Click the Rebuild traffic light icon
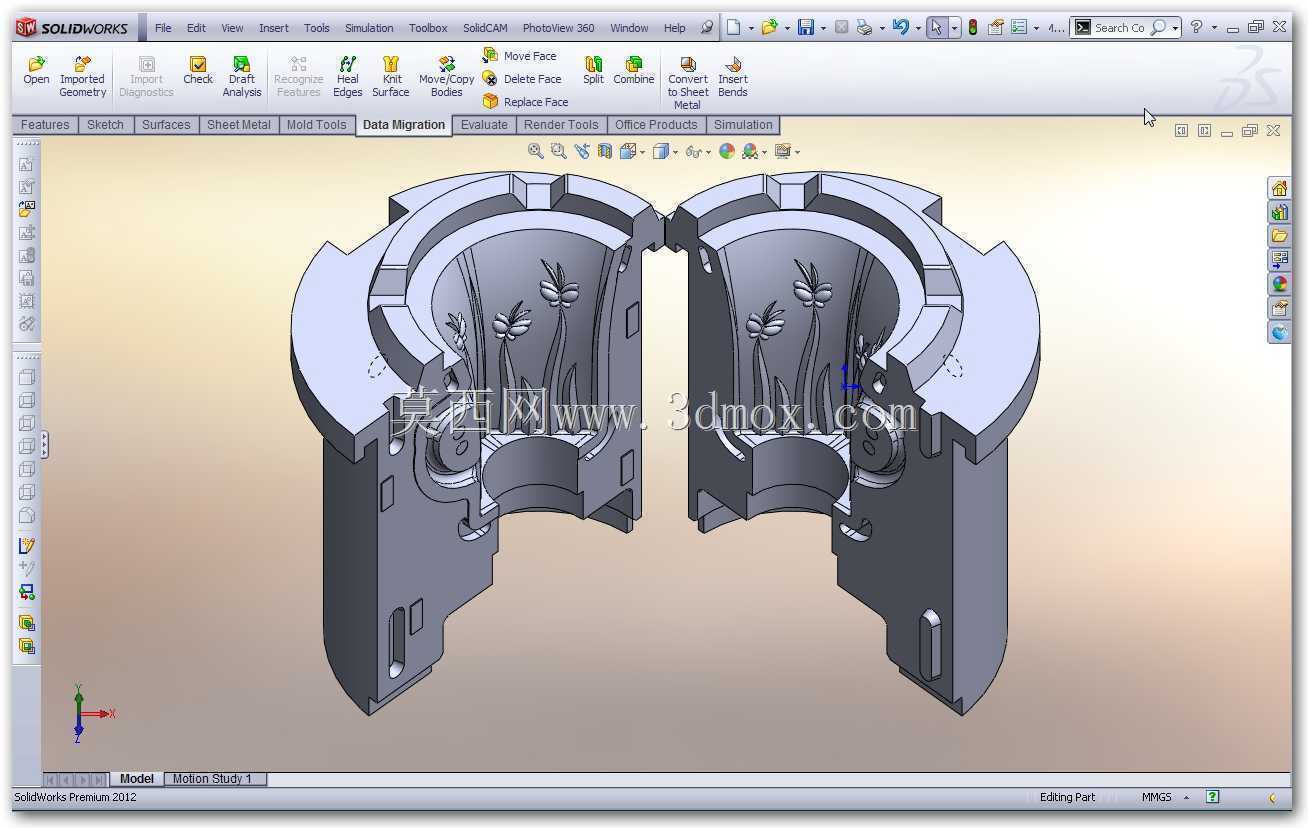 pyautogui.click(x=972, y=28)
